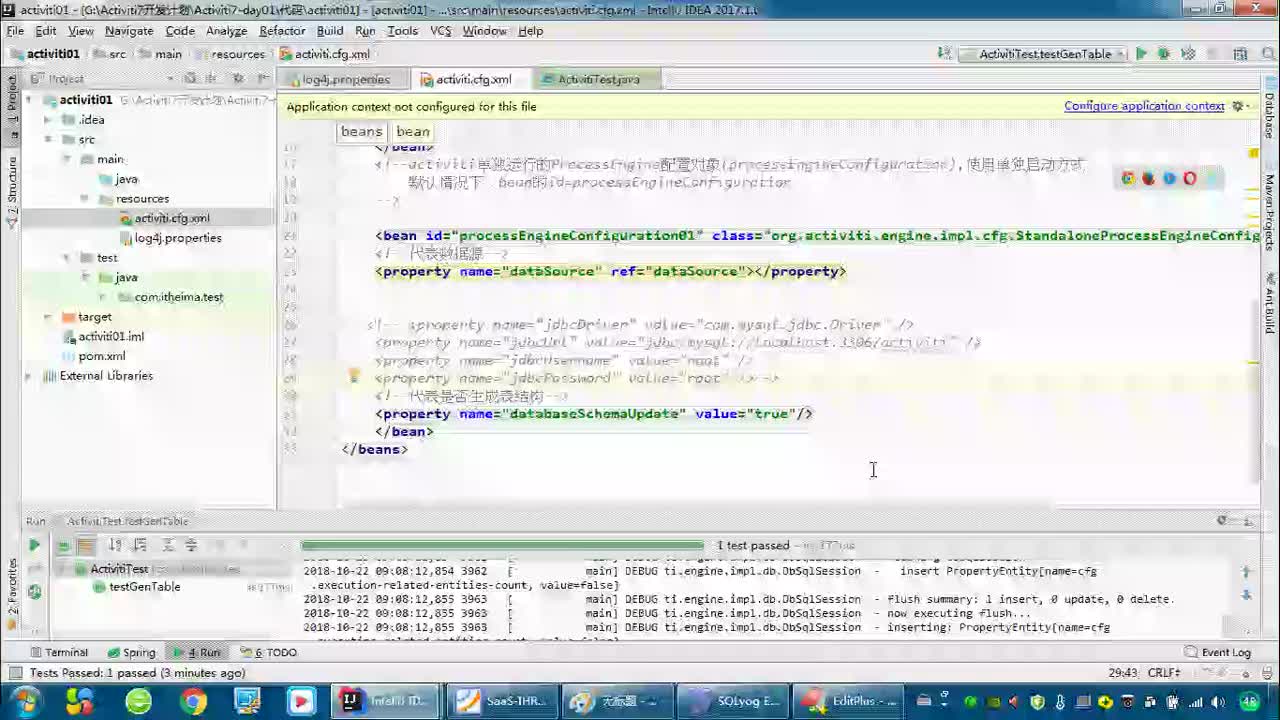Open the Refactor menu
Screen dimensions: 1280x720
coord(282,31)
